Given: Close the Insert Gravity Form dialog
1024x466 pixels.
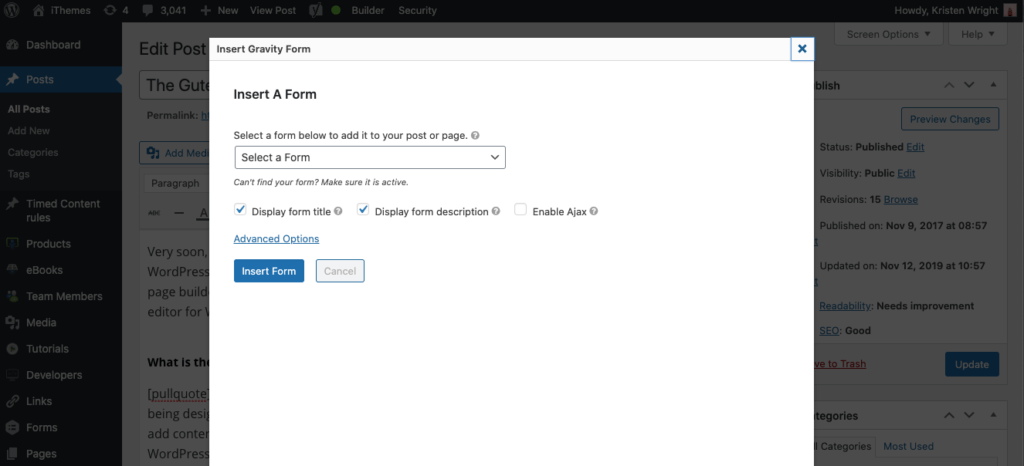Looking at the screenshot, I should point(802,49).
